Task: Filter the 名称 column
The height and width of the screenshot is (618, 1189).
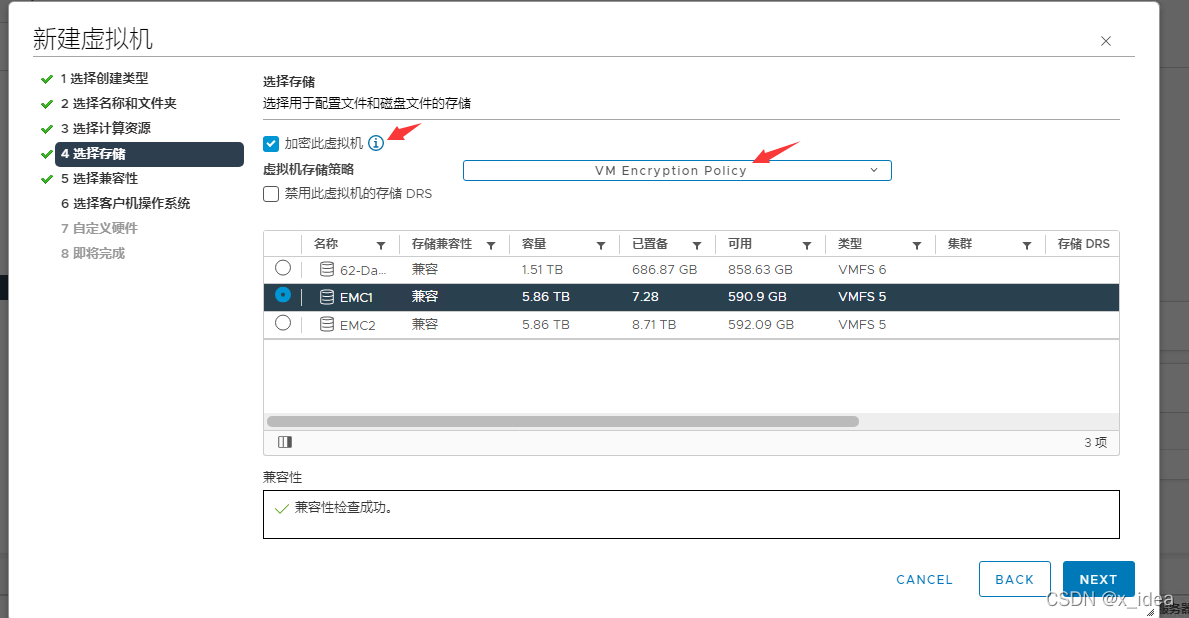Action: pos(381,245)
